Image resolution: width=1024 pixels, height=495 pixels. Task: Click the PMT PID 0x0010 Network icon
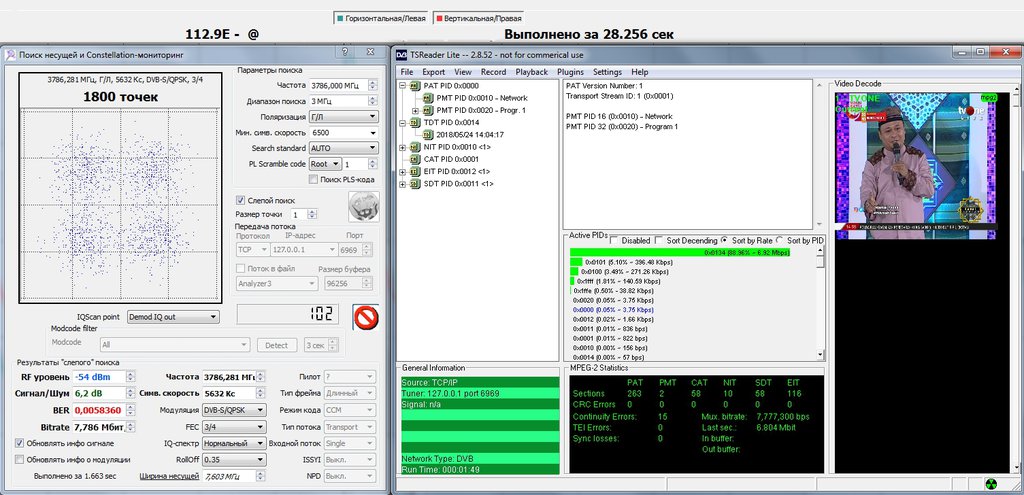click(429, 98)
